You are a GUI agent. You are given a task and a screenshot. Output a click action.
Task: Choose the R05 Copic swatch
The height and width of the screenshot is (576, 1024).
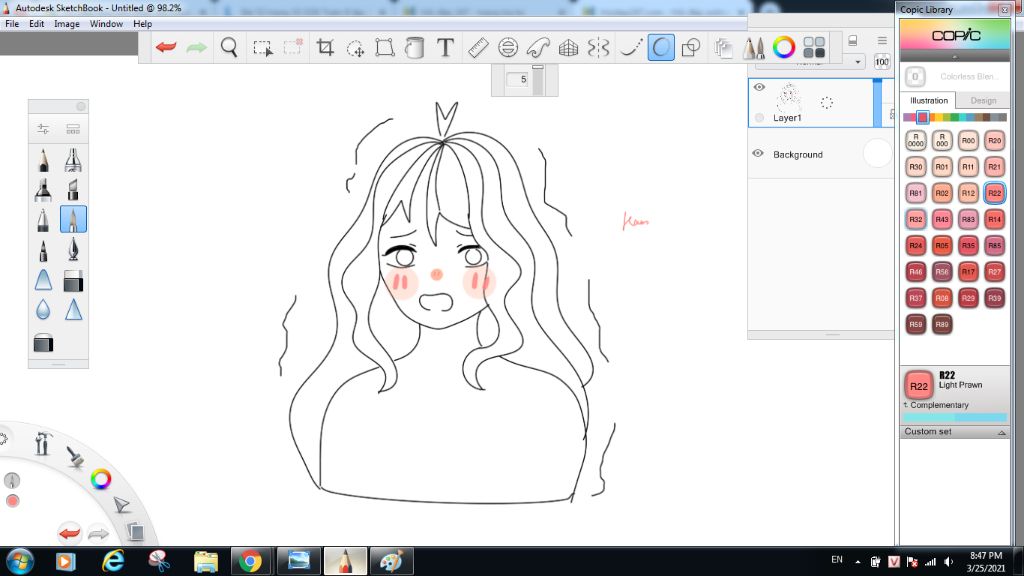pos(942,246)
